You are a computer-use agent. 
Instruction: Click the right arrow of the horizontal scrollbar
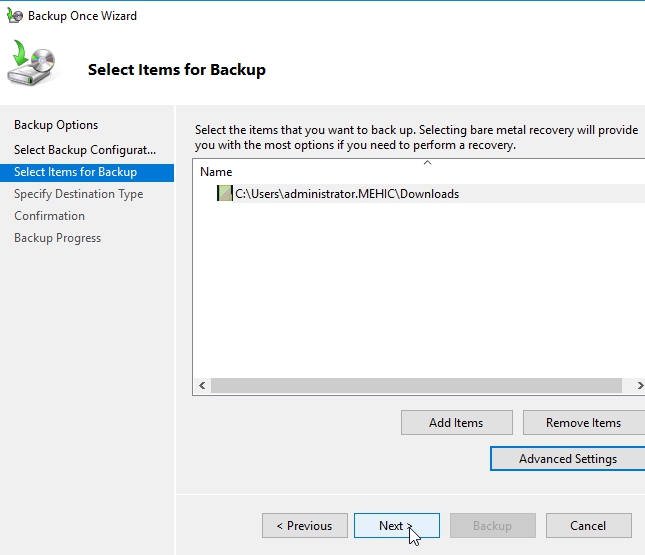tap(639, 385)
